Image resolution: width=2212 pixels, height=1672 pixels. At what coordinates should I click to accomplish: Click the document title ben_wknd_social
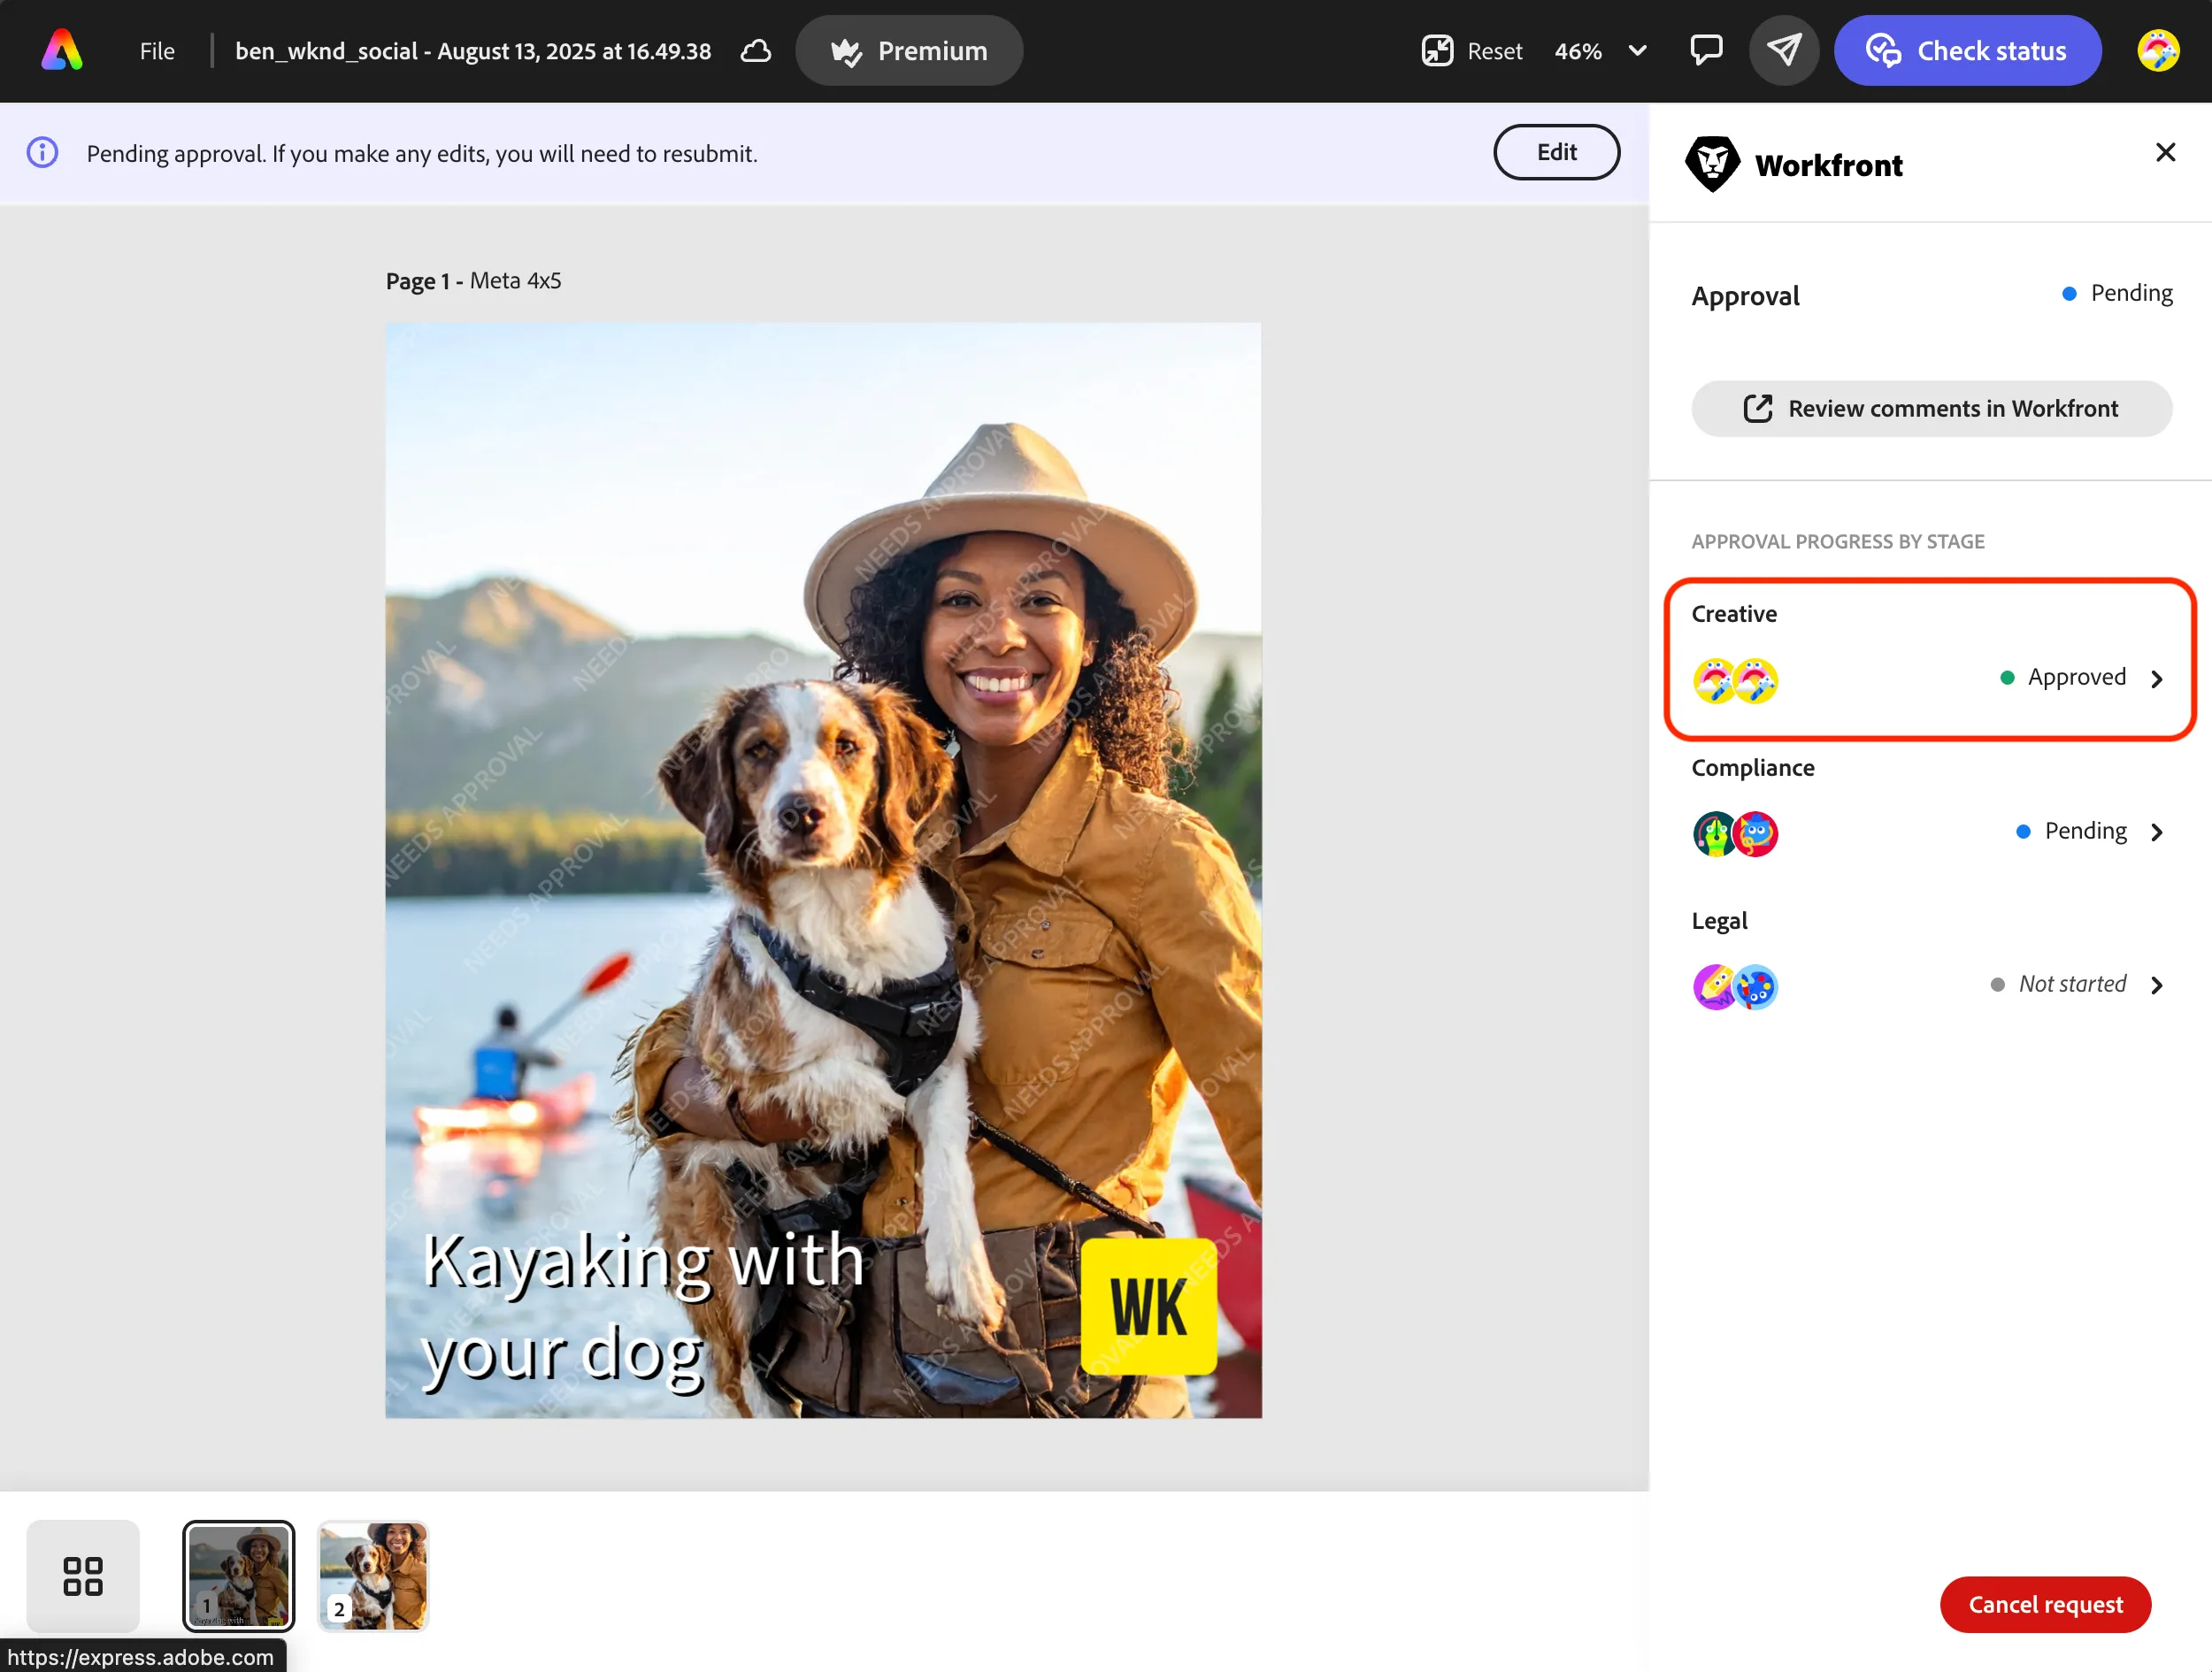pos(473,51)
